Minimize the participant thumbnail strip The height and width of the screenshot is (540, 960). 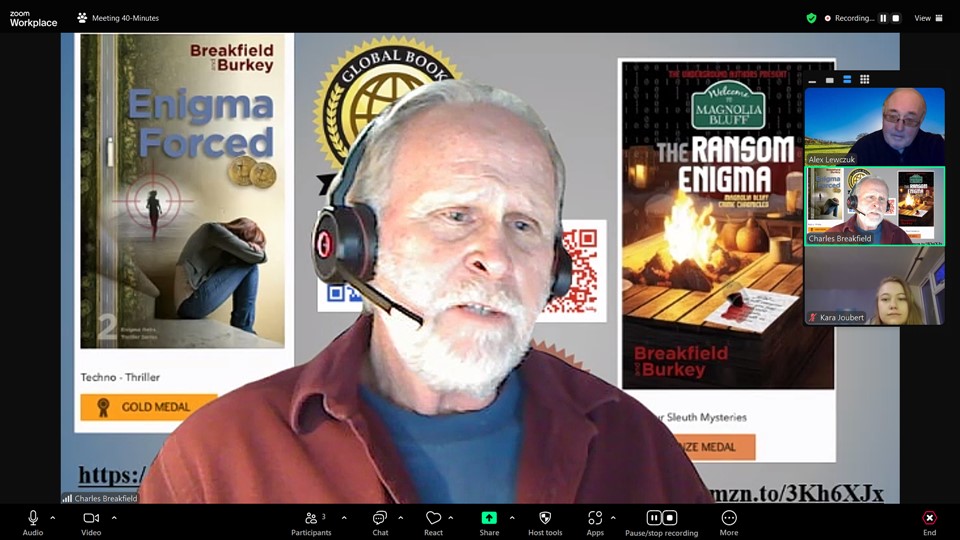click(x=812, y=80)
